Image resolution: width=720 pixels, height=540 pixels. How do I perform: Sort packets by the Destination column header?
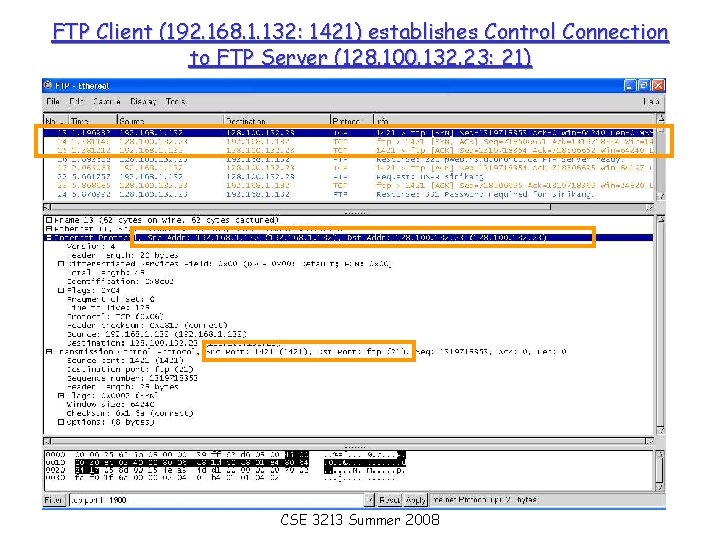tap(277, 120)
